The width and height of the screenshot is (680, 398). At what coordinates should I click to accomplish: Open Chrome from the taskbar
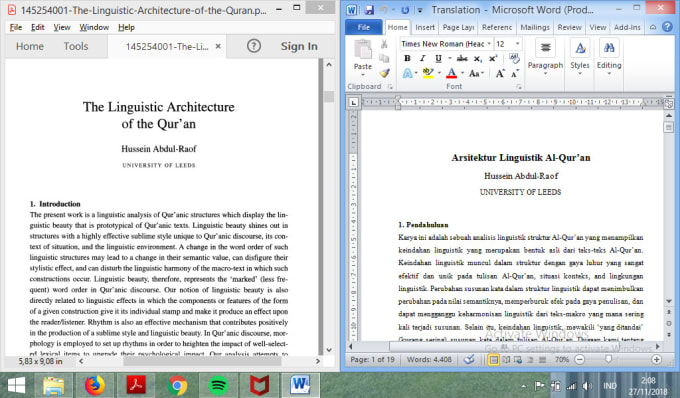tap(177, 385)
